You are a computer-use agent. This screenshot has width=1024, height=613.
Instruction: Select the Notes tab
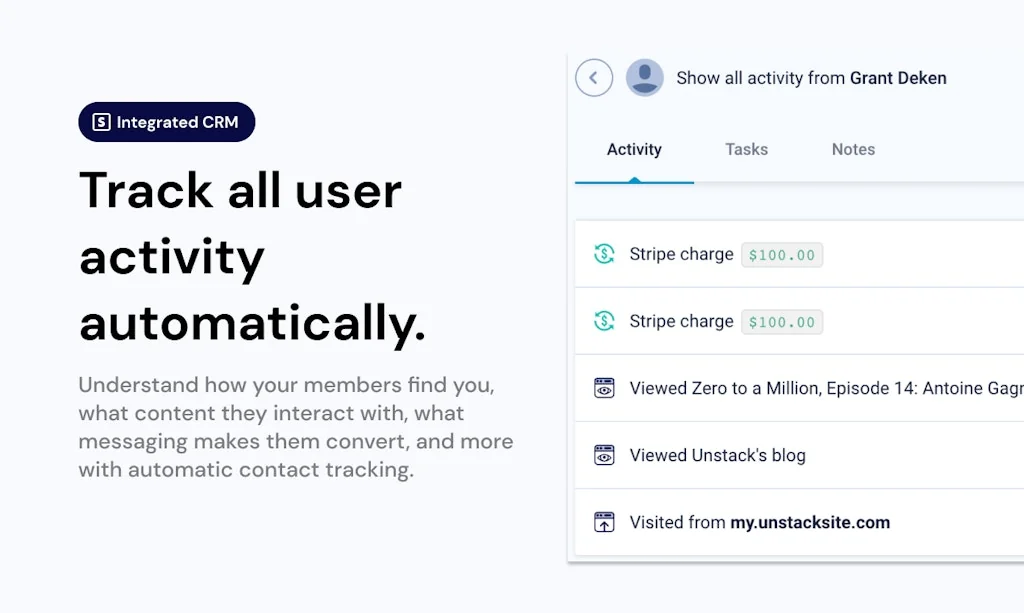[853, 149]
